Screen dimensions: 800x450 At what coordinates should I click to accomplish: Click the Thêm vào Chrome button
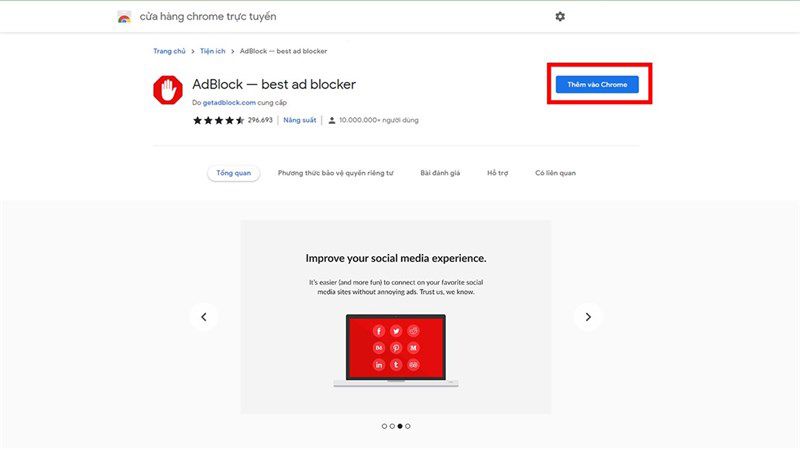pos(597,85)
